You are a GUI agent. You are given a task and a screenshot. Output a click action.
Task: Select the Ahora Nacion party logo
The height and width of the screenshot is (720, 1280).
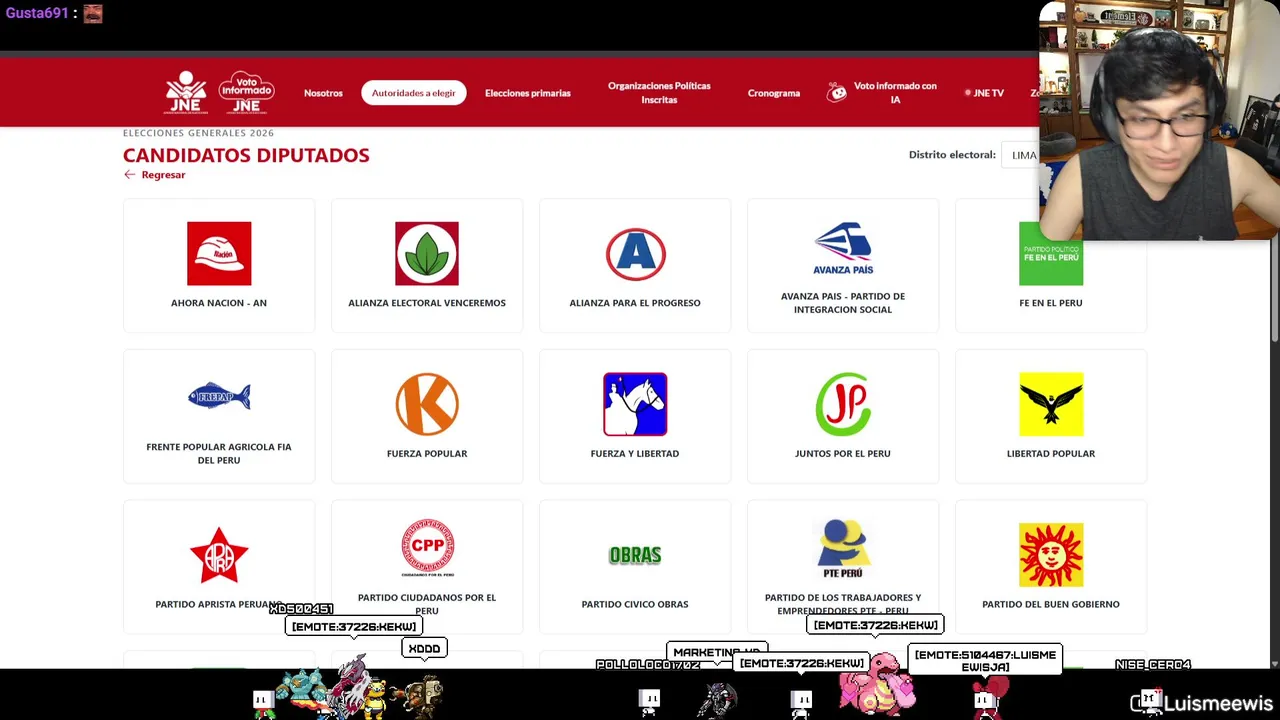219,254
